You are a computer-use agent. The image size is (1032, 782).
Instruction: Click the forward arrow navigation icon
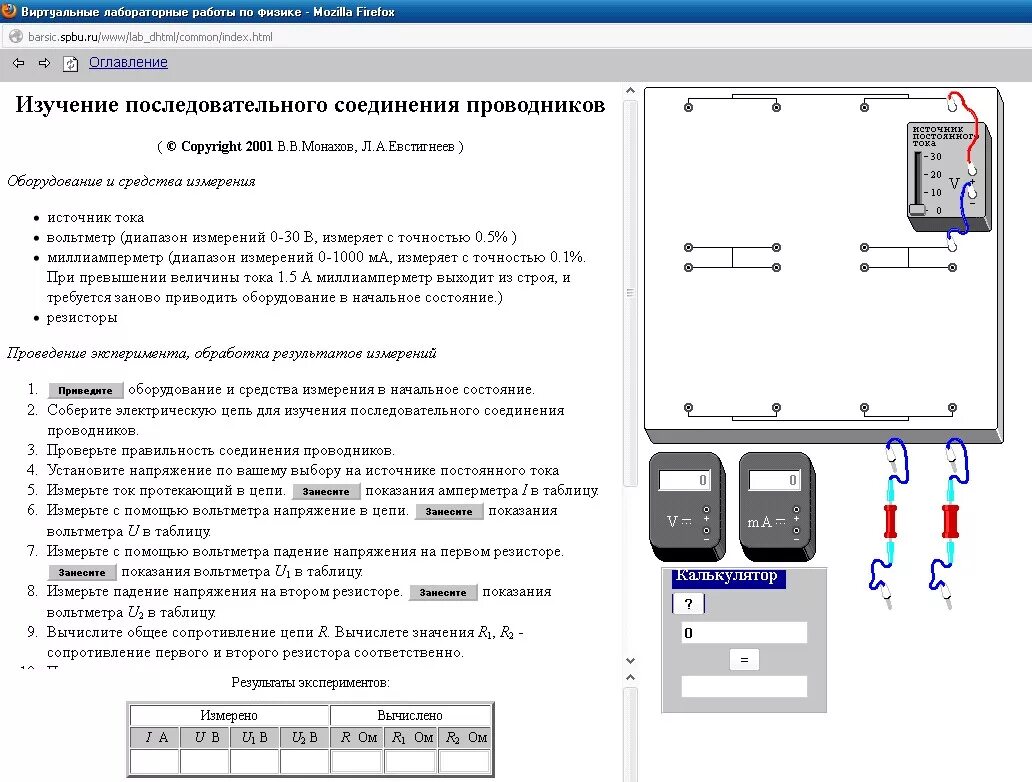point(44,63)
